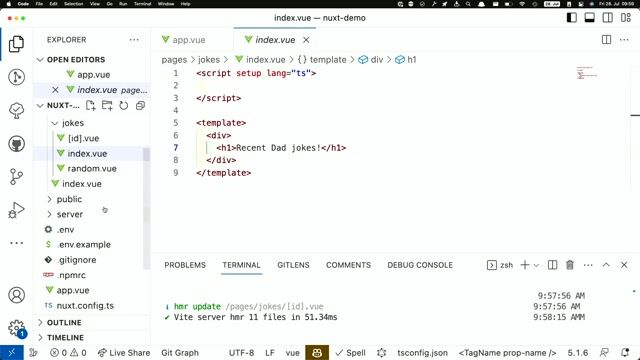Switch to Terminal panel tab
This screenshot has width=640, height=360.
tap(241, 265)
